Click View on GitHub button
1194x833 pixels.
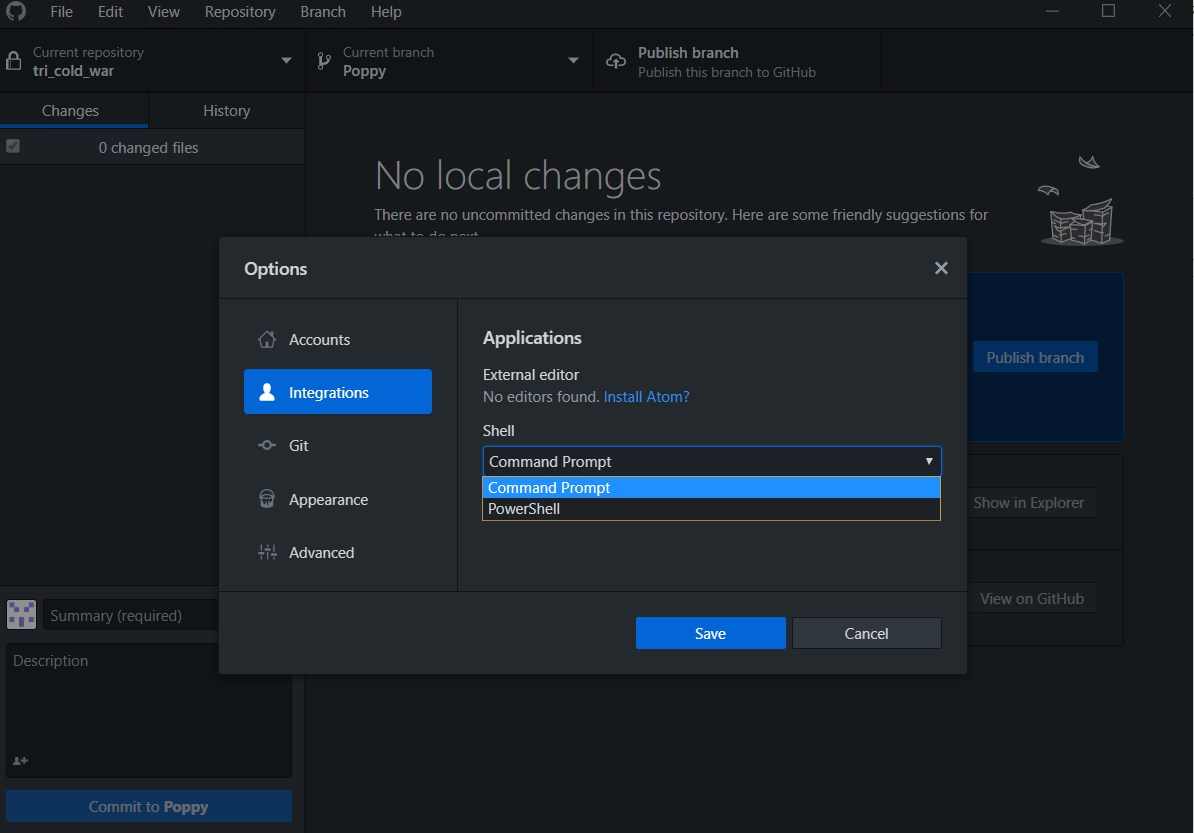(1032, 598)
